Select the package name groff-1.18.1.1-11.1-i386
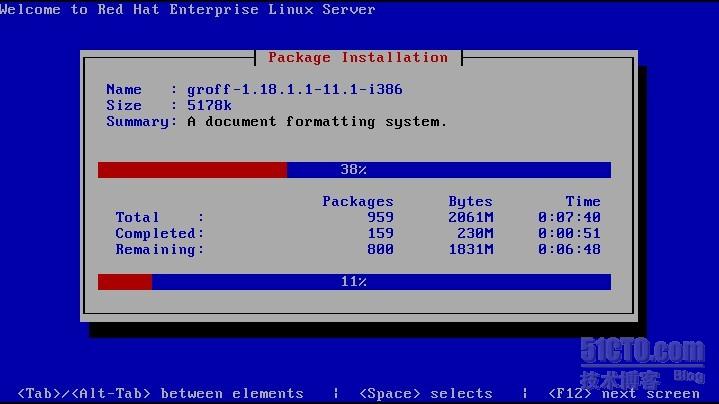Image resolution: width=719 pixels, height=404 pixels. pos(294,89)
